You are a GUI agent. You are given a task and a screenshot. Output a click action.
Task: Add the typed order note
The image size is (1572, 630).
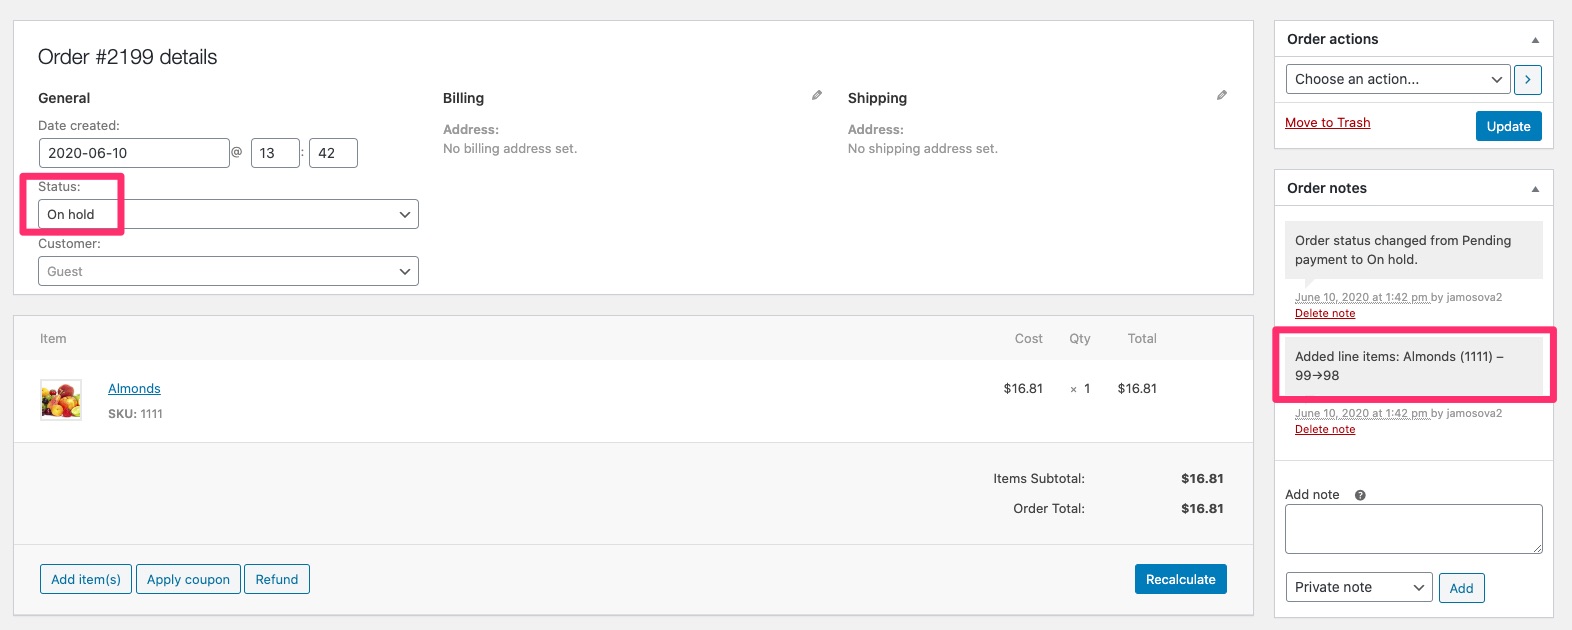(x=1462, y=588)
